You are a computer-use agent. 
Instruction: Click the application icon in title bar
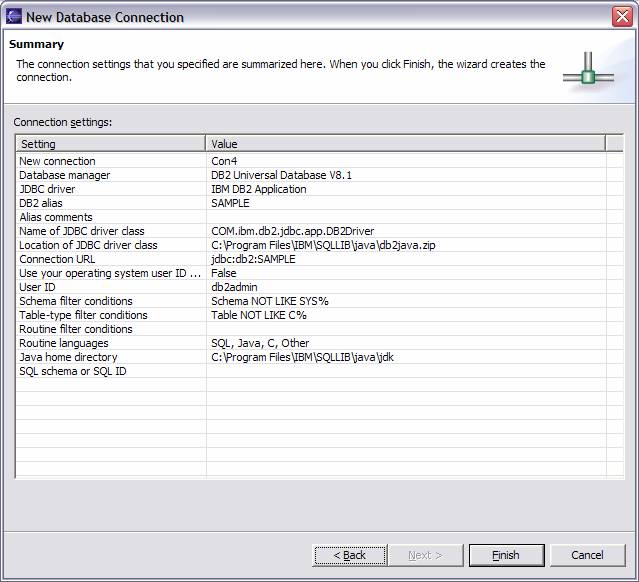(x=13, y=17)
